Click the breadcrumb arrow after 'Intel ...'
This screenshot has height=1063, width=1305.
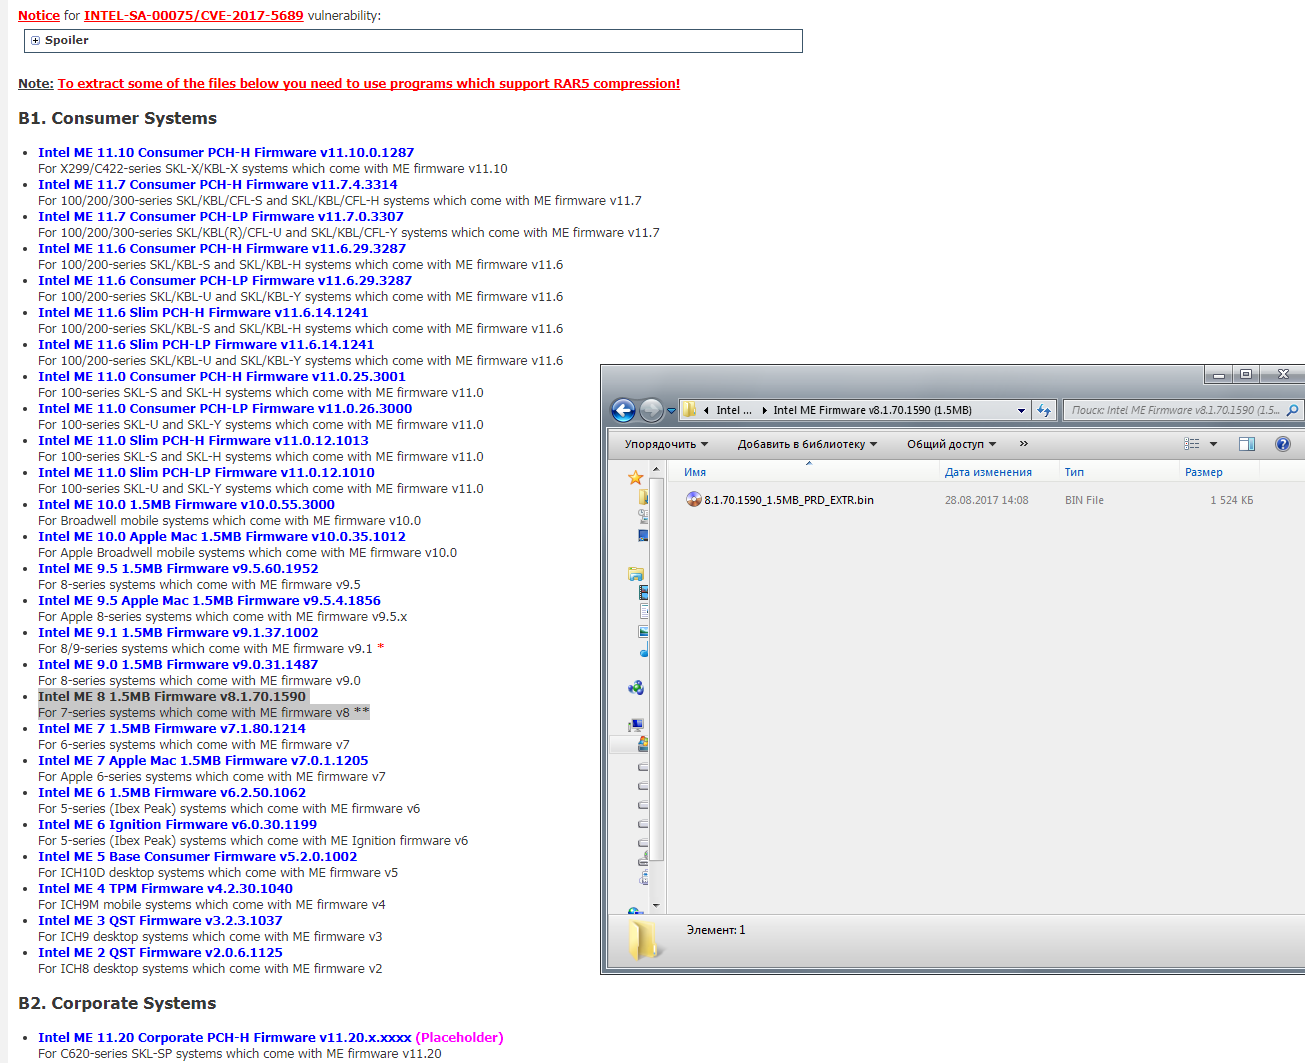tap(764, 410)
